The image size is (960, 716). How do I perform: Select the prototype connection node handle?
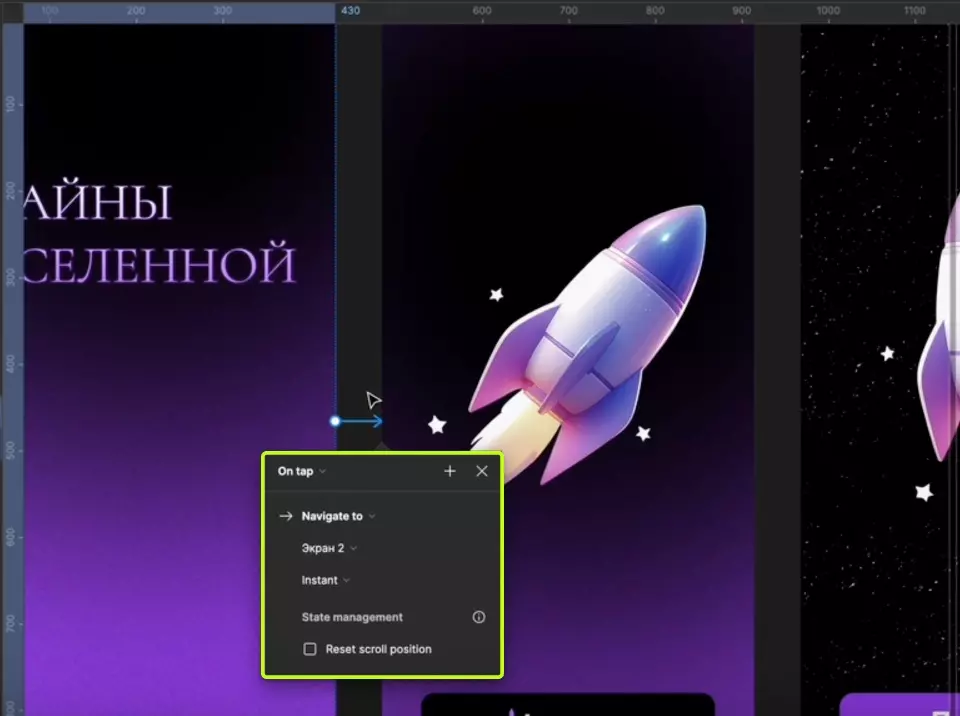click(335, 421)
